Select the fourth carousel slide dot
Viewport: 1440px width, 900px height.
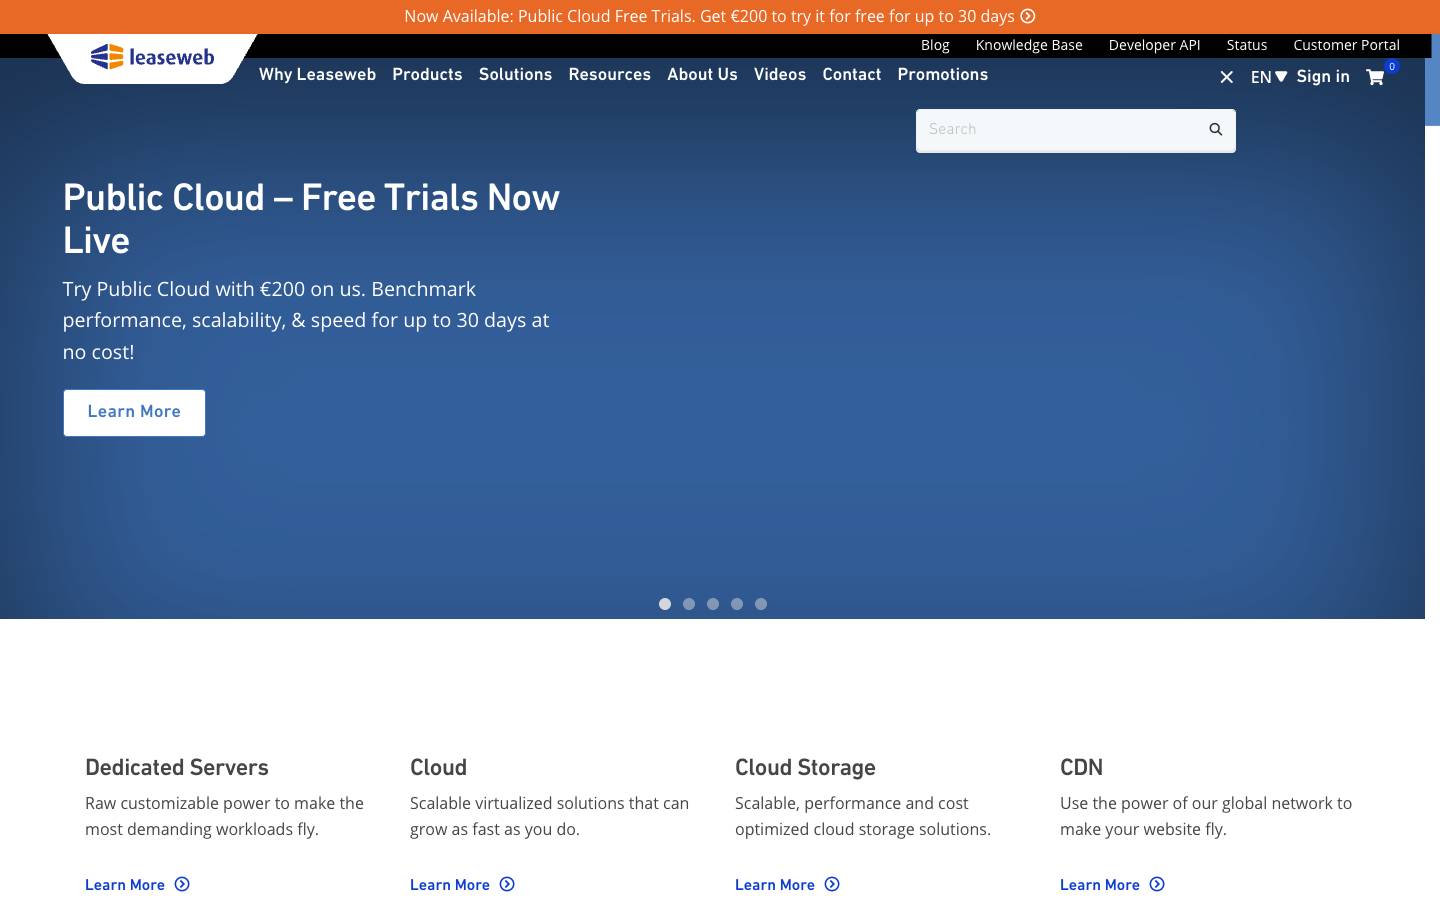click(737, 604)
